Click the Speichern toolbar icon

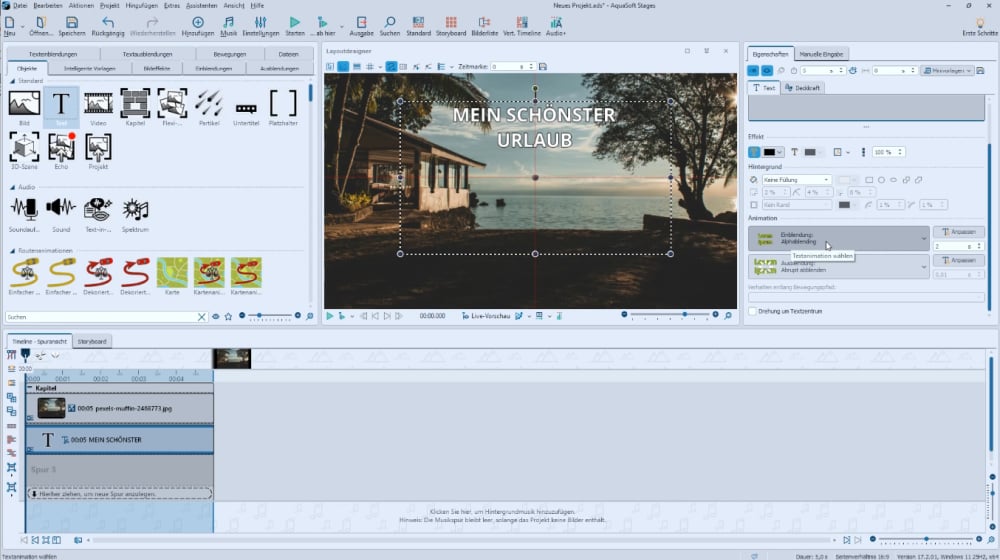click(71, 22)
